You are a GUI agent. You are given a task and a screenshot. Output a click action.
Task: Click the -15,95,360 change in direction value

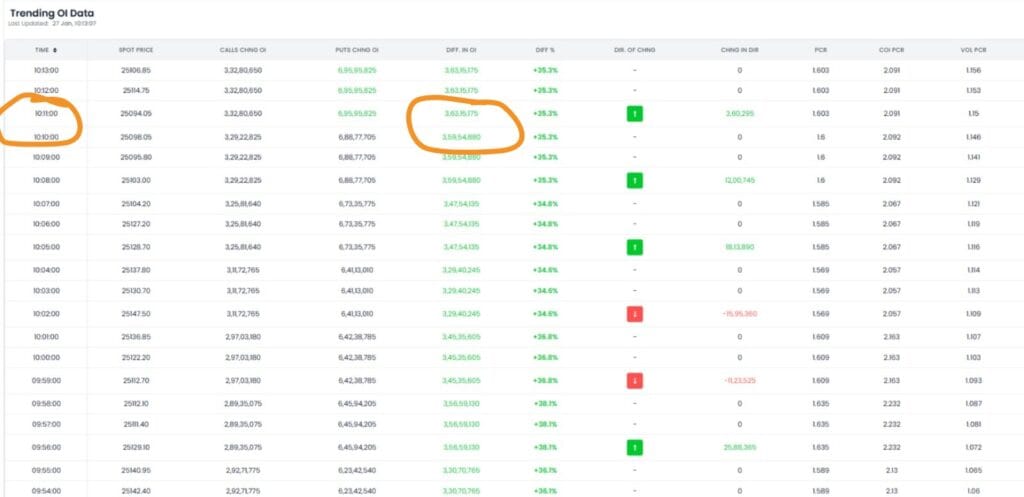coord(739,313)
